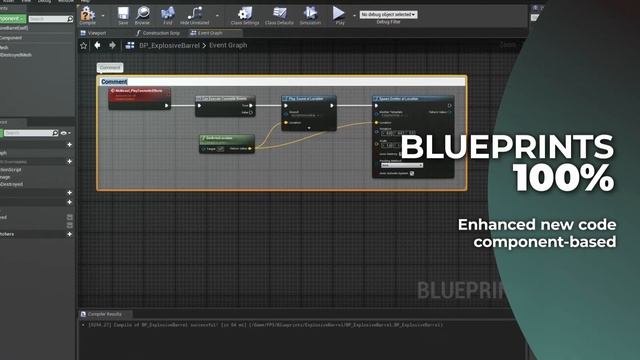Click the GetActorLocation Target pin
Viewport: 640px width, 360px height.
tap(204, 149)
